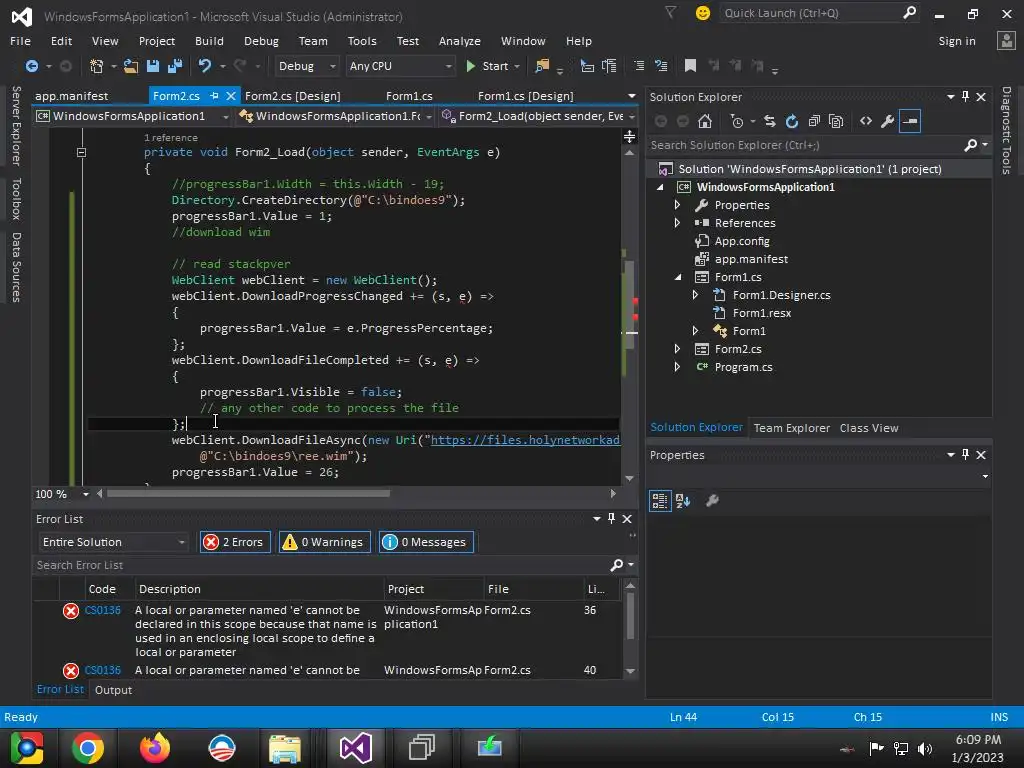Expand the Properties node in Solution Explorer
Image resolution: width=1024 pixels, height=768 pixels.
click(x=678, y=205)
